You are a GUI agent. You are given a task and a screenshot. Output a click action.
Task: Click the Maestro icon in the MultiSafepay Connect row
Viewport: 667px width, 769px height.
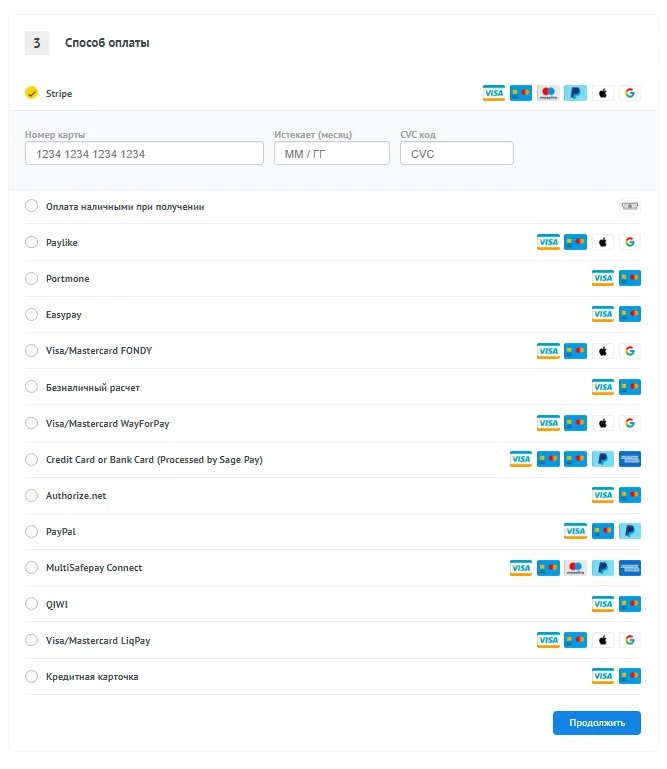tap(575, 568)
